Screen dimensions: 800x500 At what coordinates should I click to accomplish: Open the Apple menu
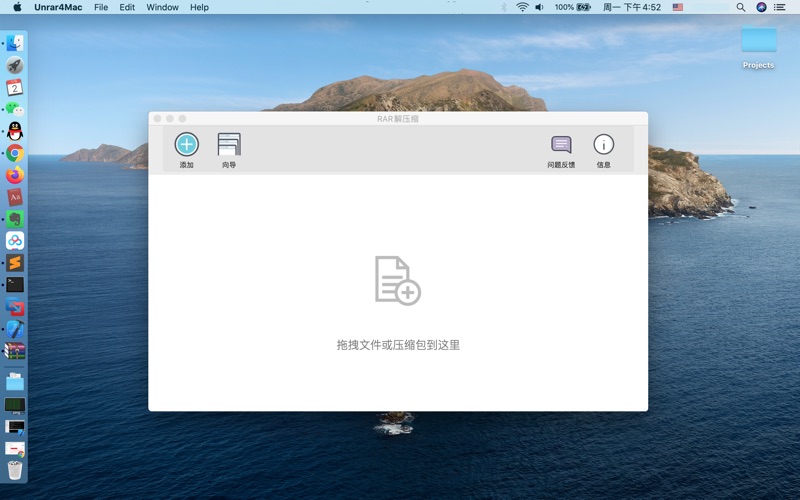[17, 7]
